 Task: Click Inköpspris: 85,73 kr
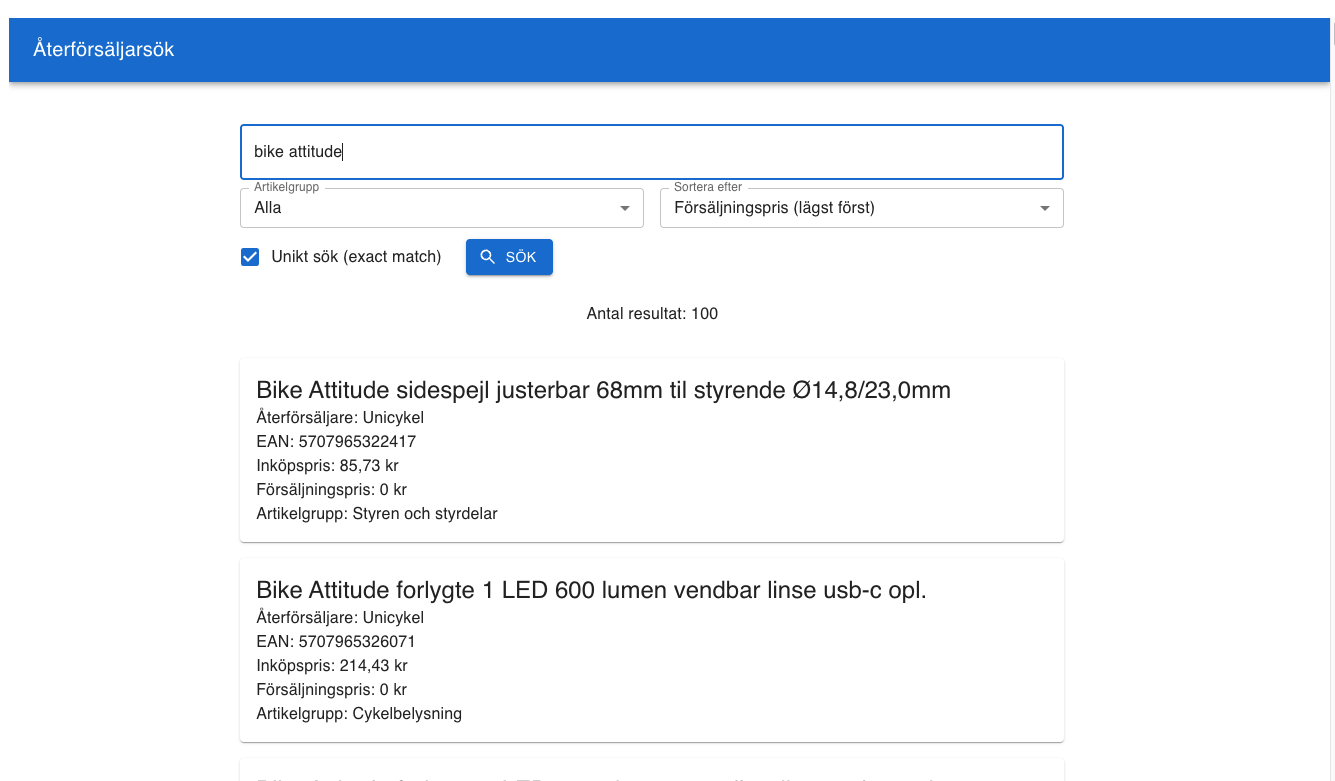click(x=327, y=465)
